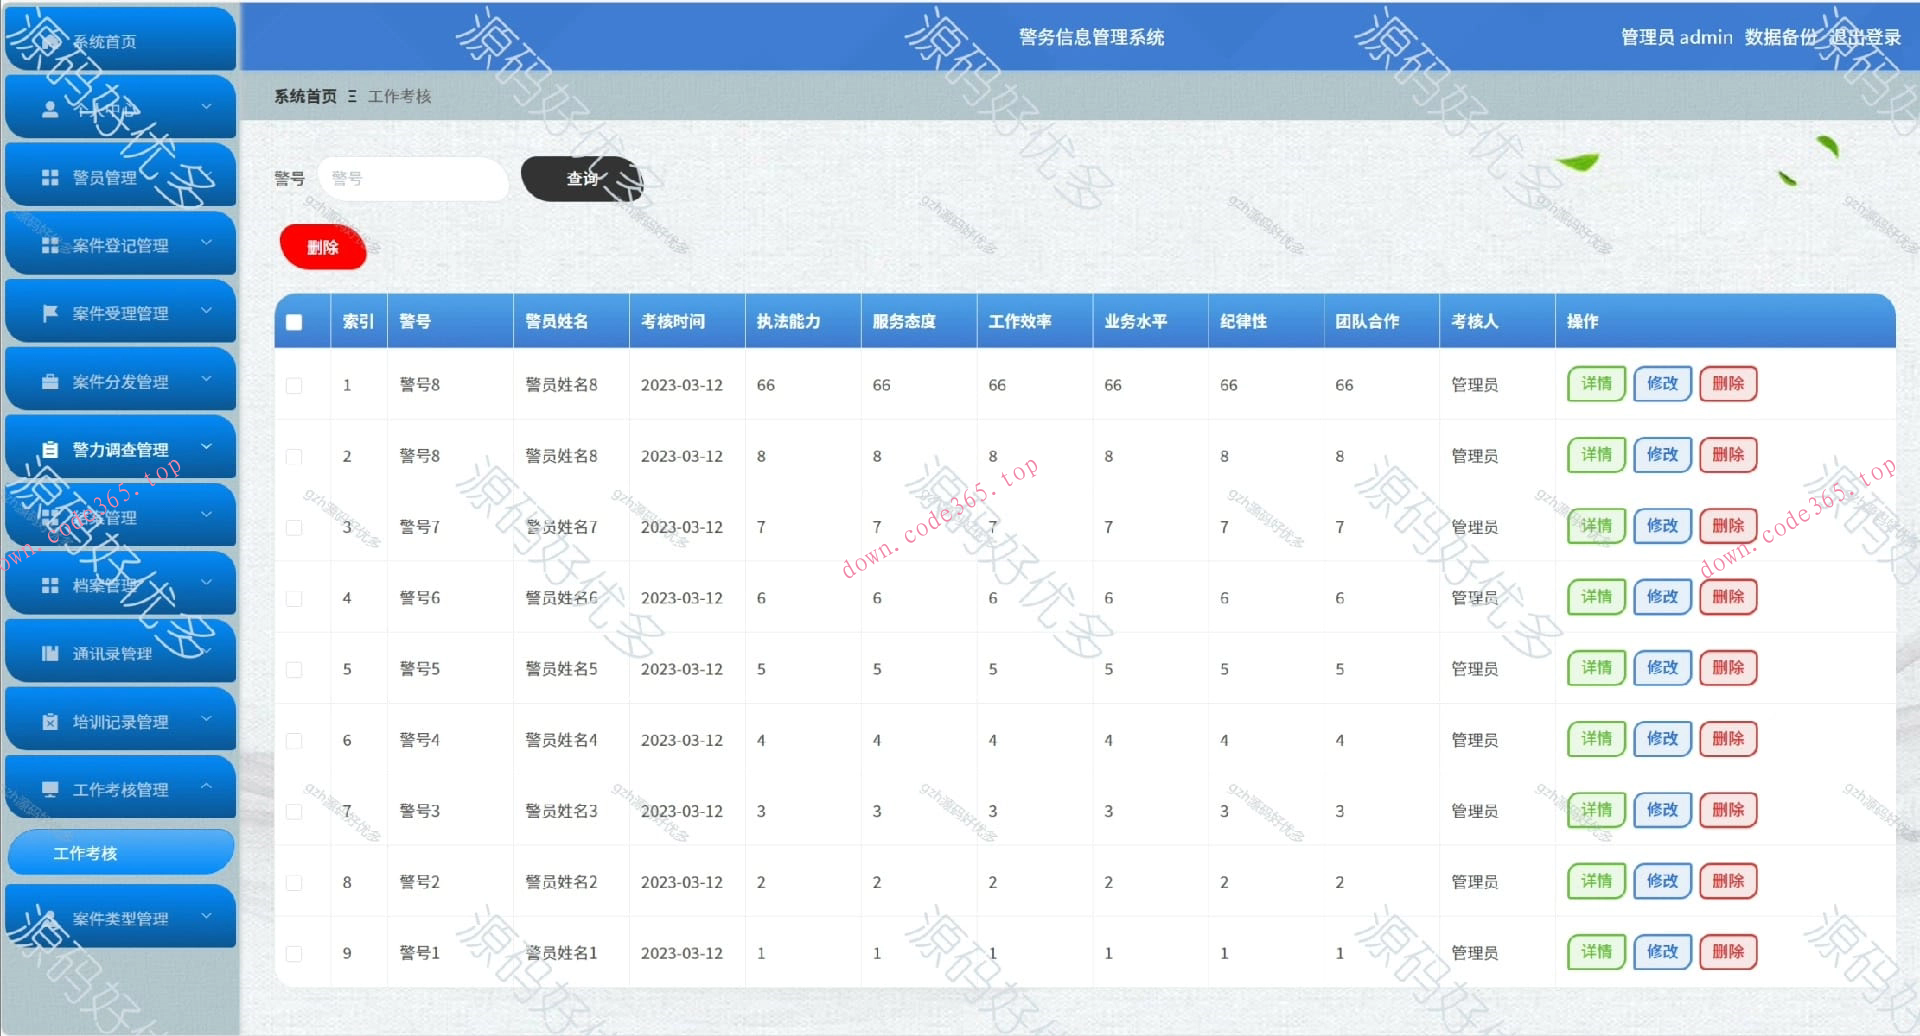Image resolution: width=1920 pixels, height=1036 pixels.
Task: Click the 档案管理 sidebar icon
Action: point(48,584)
